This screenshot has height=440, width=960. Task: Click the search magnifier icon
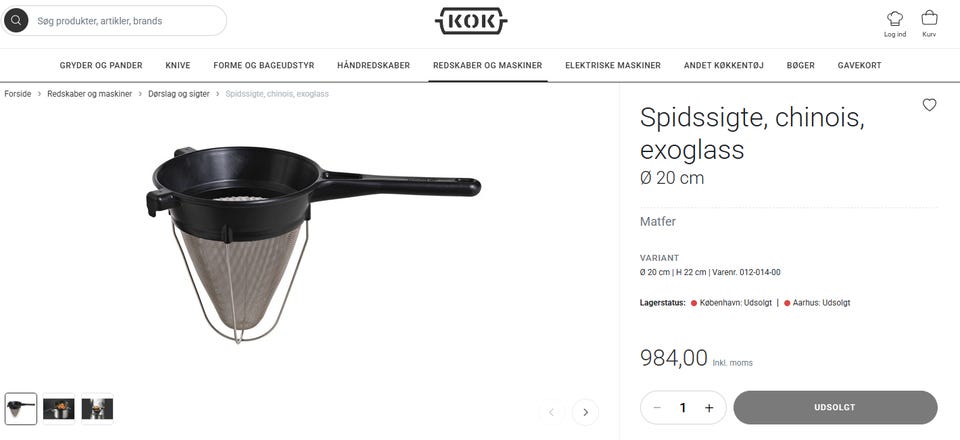pyautogui.click(x=16, y=21)
